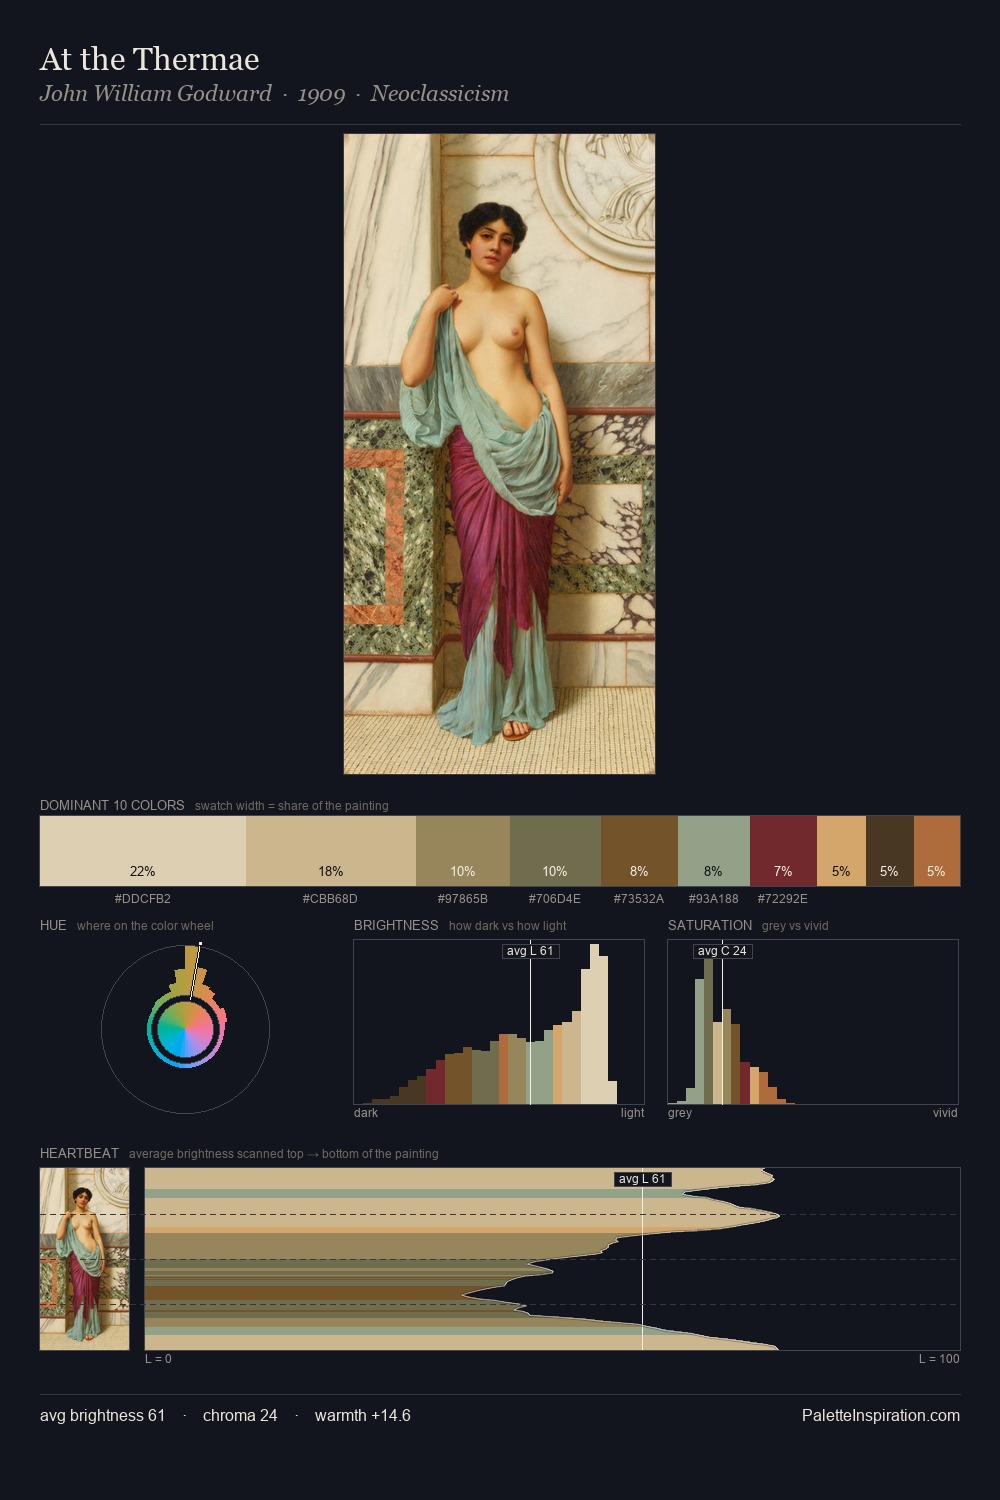
Task: Click the #CBB68D hex code label
Action: 330,899
